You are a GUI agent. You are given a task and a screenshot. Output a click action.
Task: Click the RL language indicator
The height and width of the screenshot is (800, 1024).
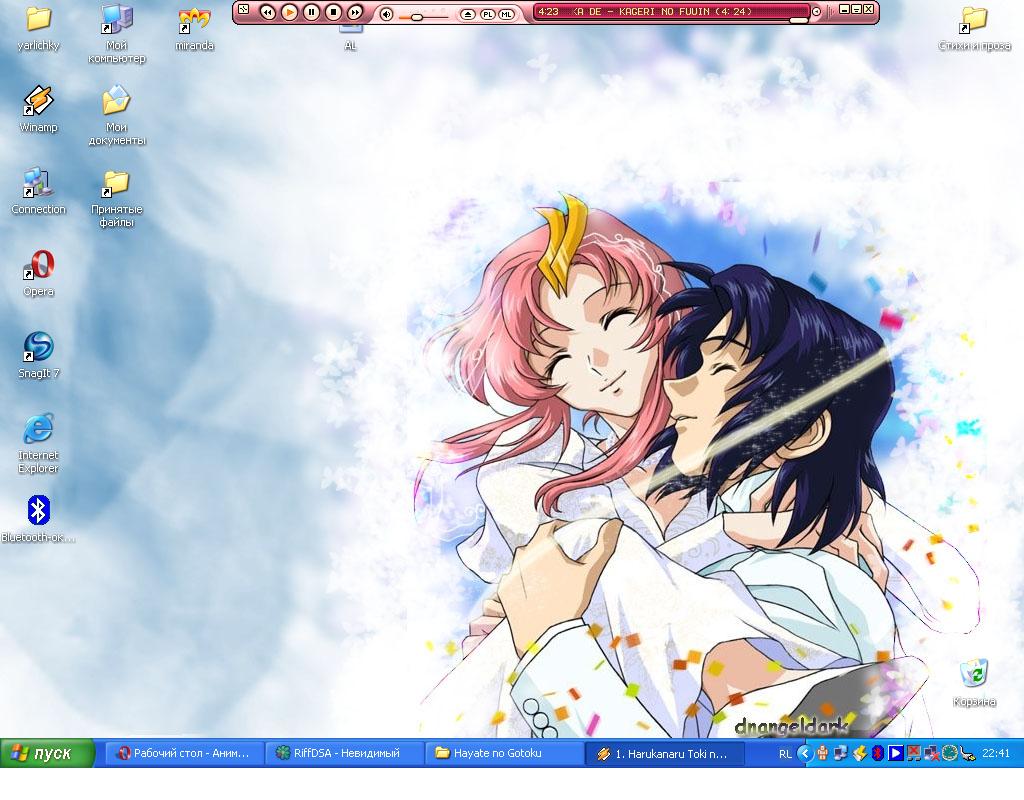click(x=785, y=754)
